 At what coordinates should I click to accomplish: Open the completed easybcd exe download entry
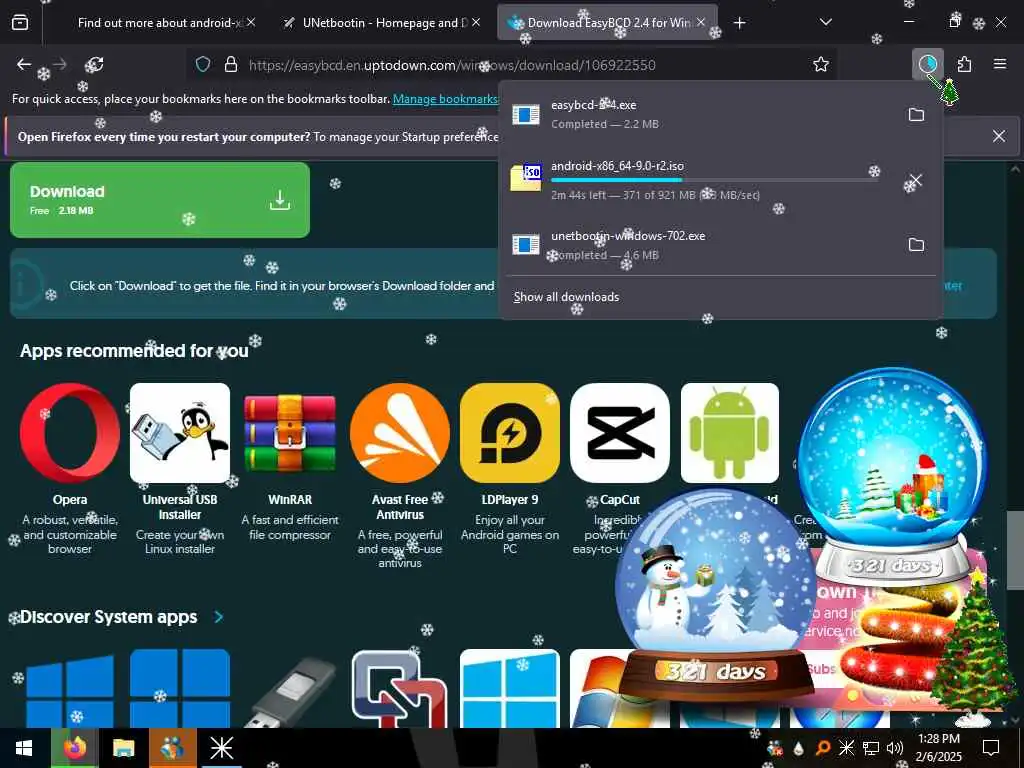[x=704, y=114]
